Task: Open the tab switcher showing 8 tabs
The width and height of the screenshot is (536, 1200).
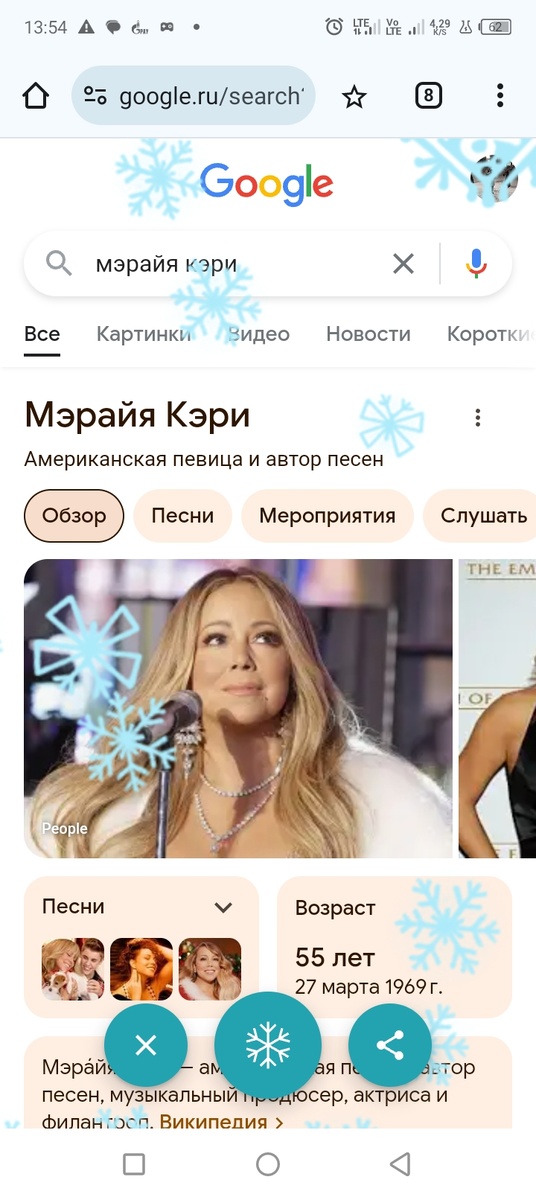Action: tap(428, 96)
